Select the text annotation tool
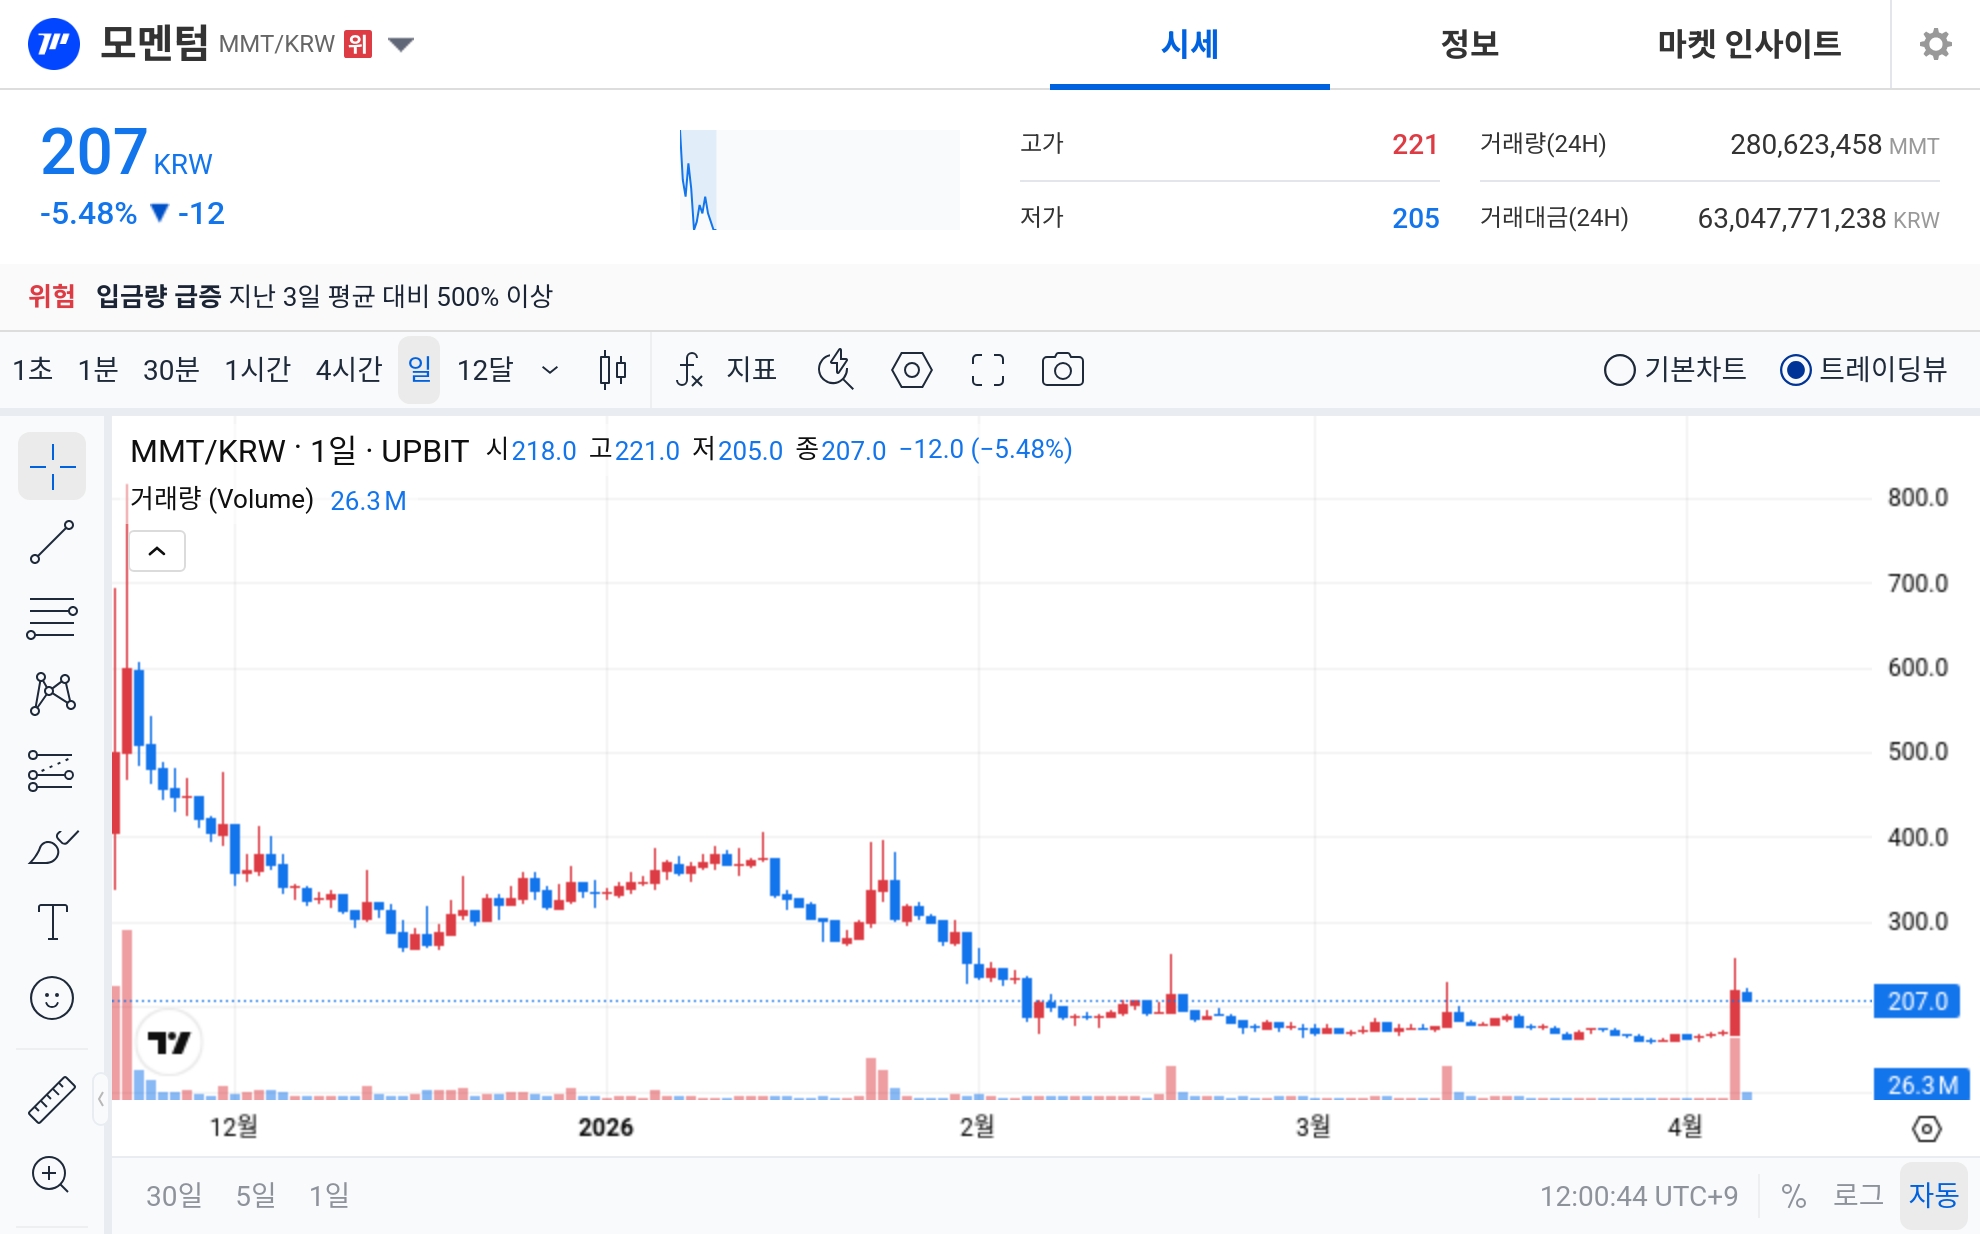This screenshot has height=1234, width=1980. (x=52, y=922)
